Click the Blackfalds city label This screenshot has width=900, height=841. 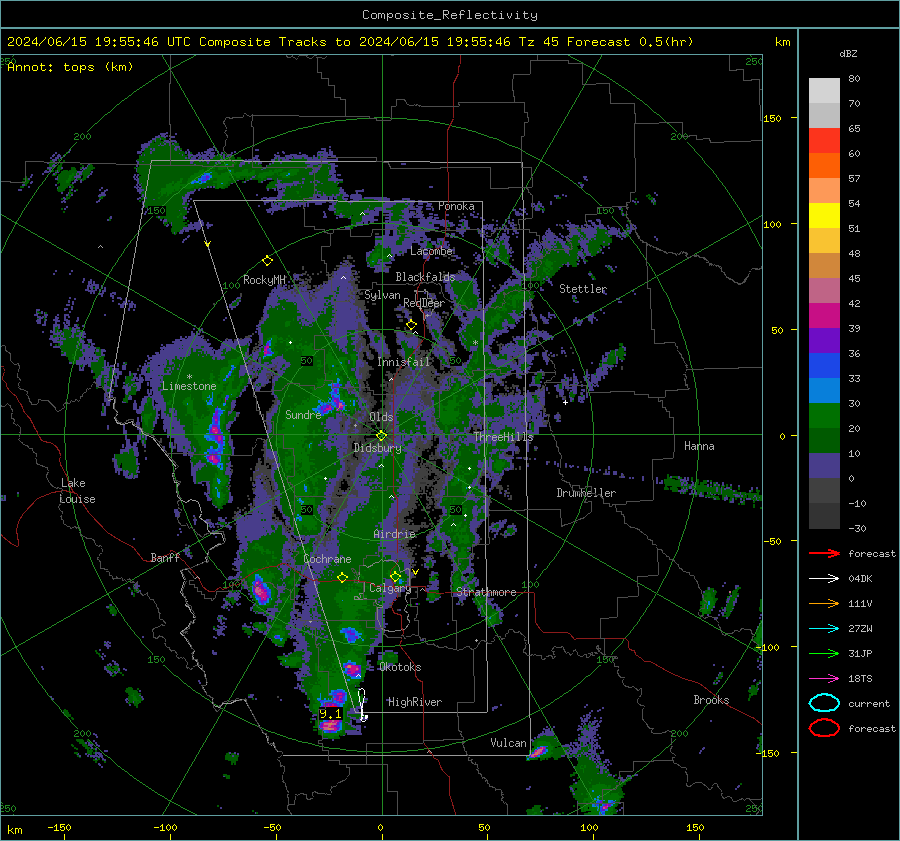pyautogui.click(x=425, y=277)
